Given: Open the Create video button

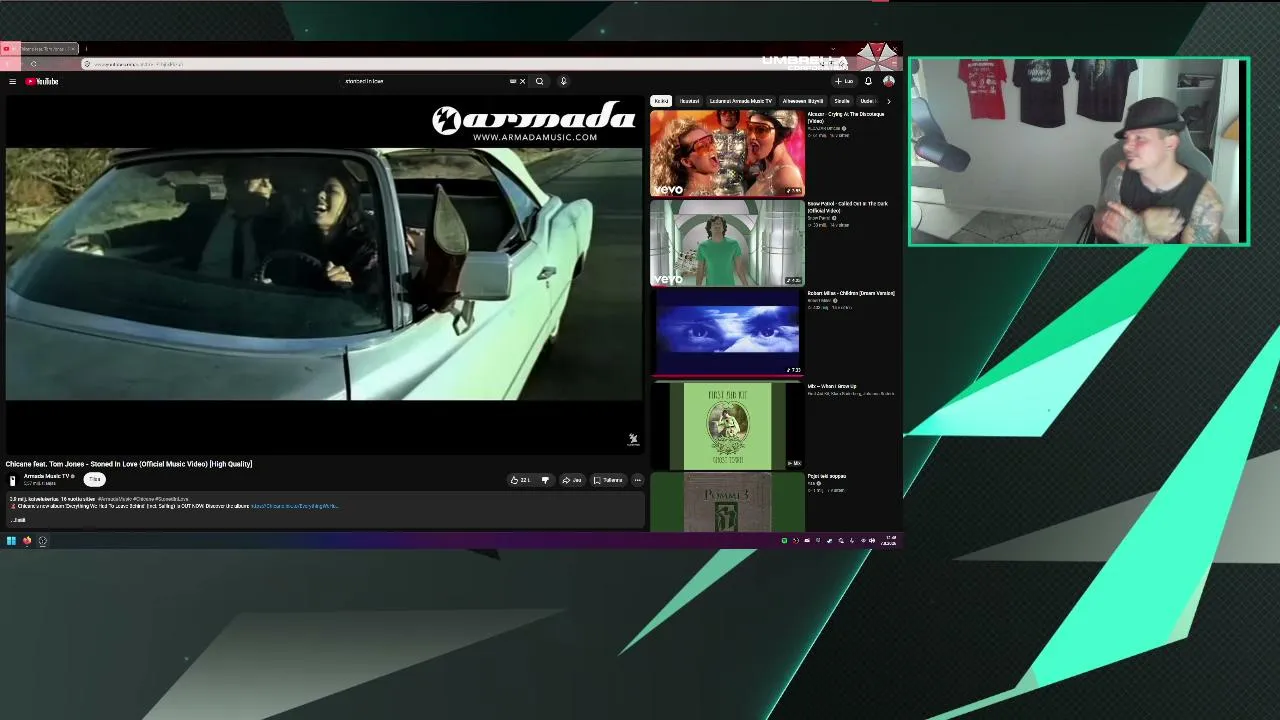Looking at the screenshot, I should click(x=845, y=82).
